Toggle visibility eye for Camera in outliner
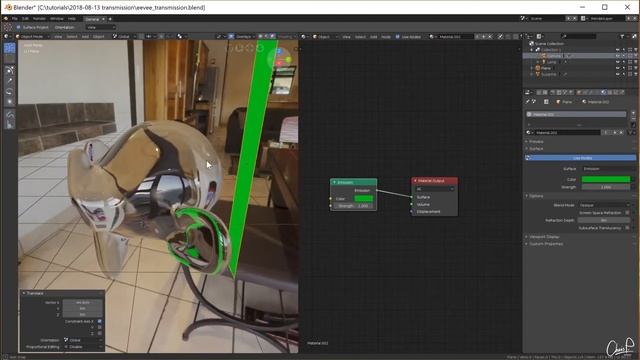 618,56
